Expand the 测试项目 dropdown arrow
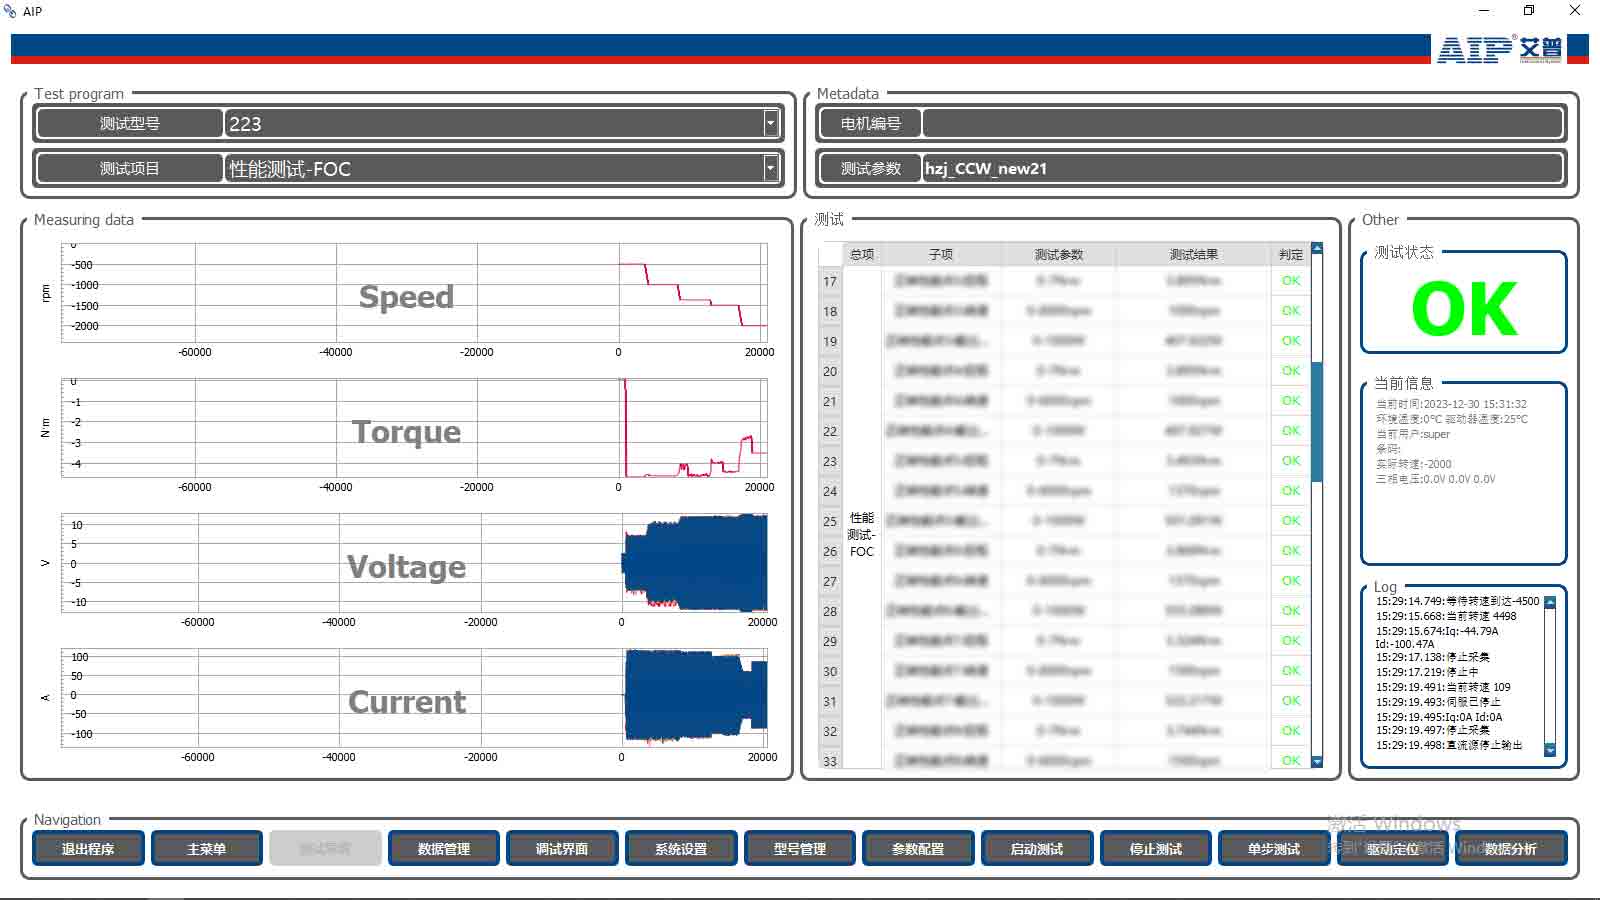 [x=770, y=168]
